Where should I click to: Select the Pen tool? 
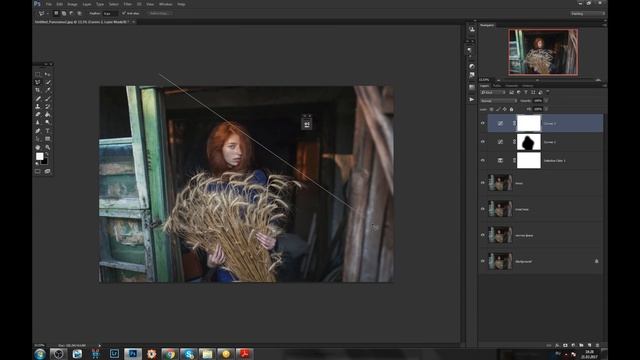click(x=38, y=131)
